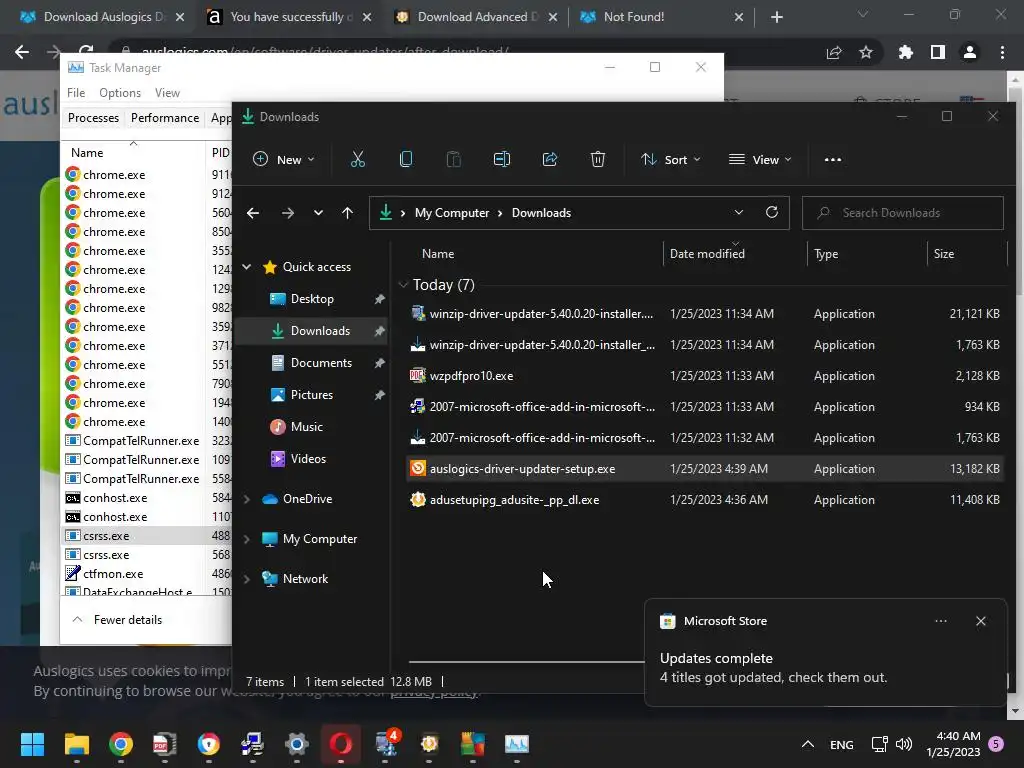
Task: Open the Chrome three-dot menu
Action: tap(1002, 52)
